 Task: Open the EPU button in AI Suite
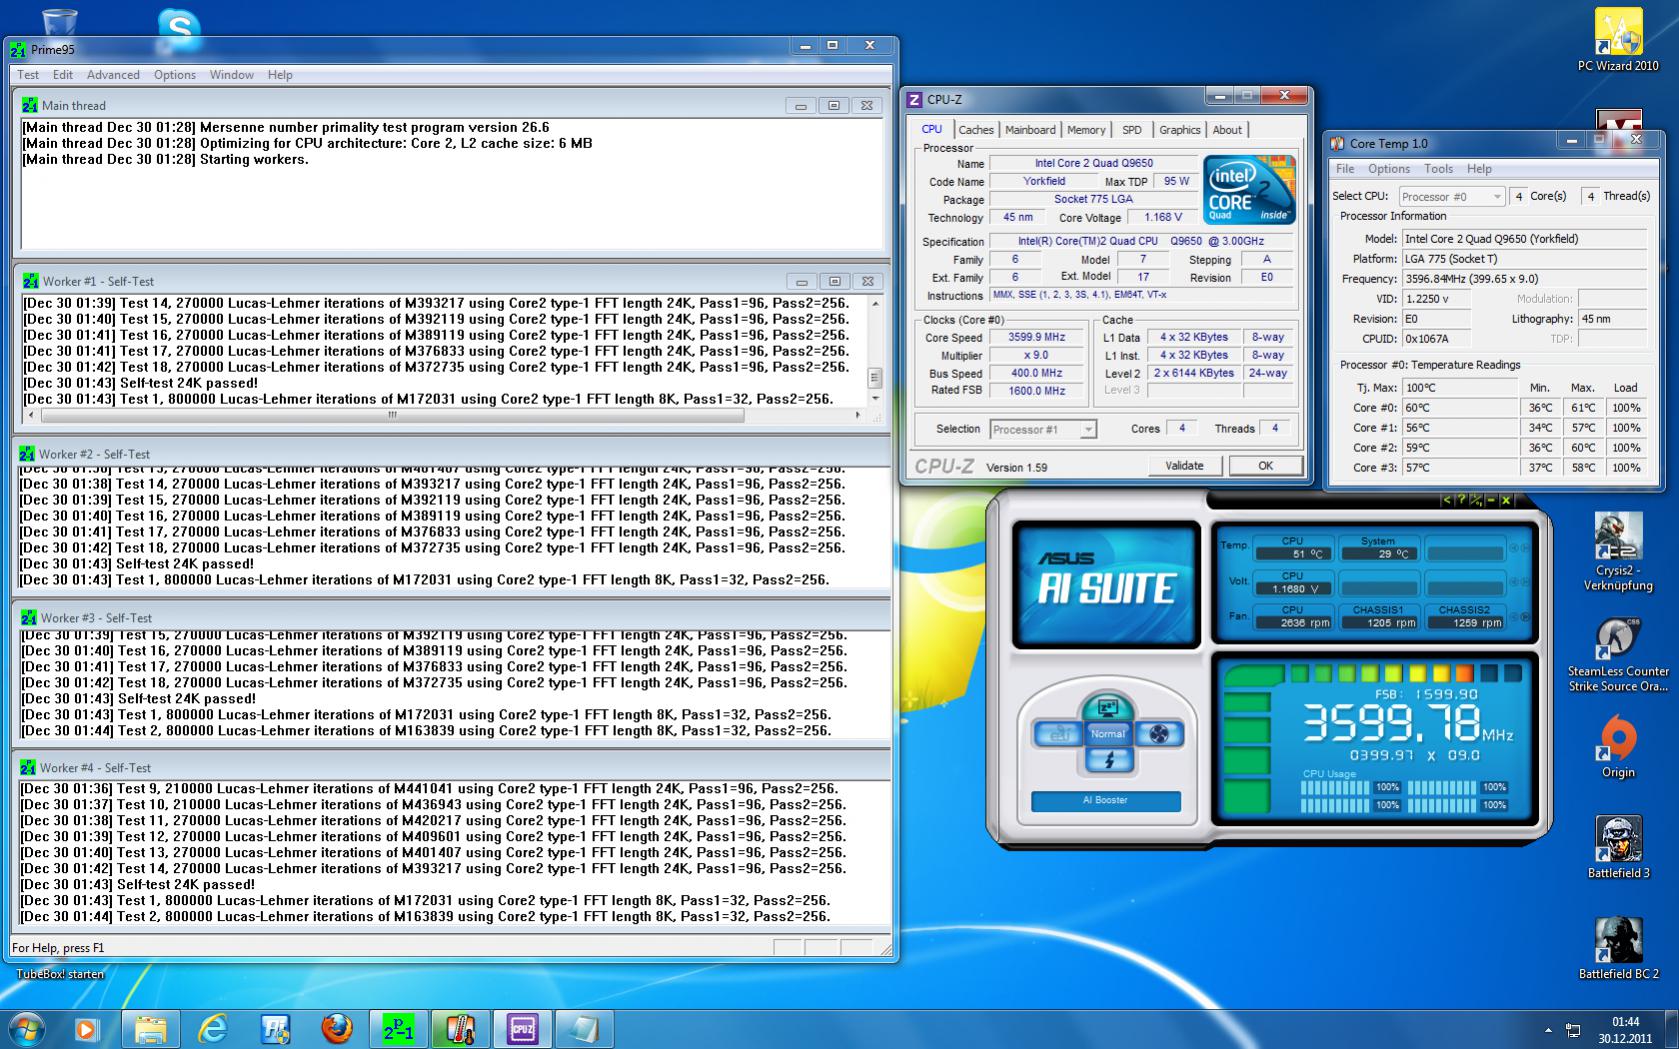coord(1058,734)
